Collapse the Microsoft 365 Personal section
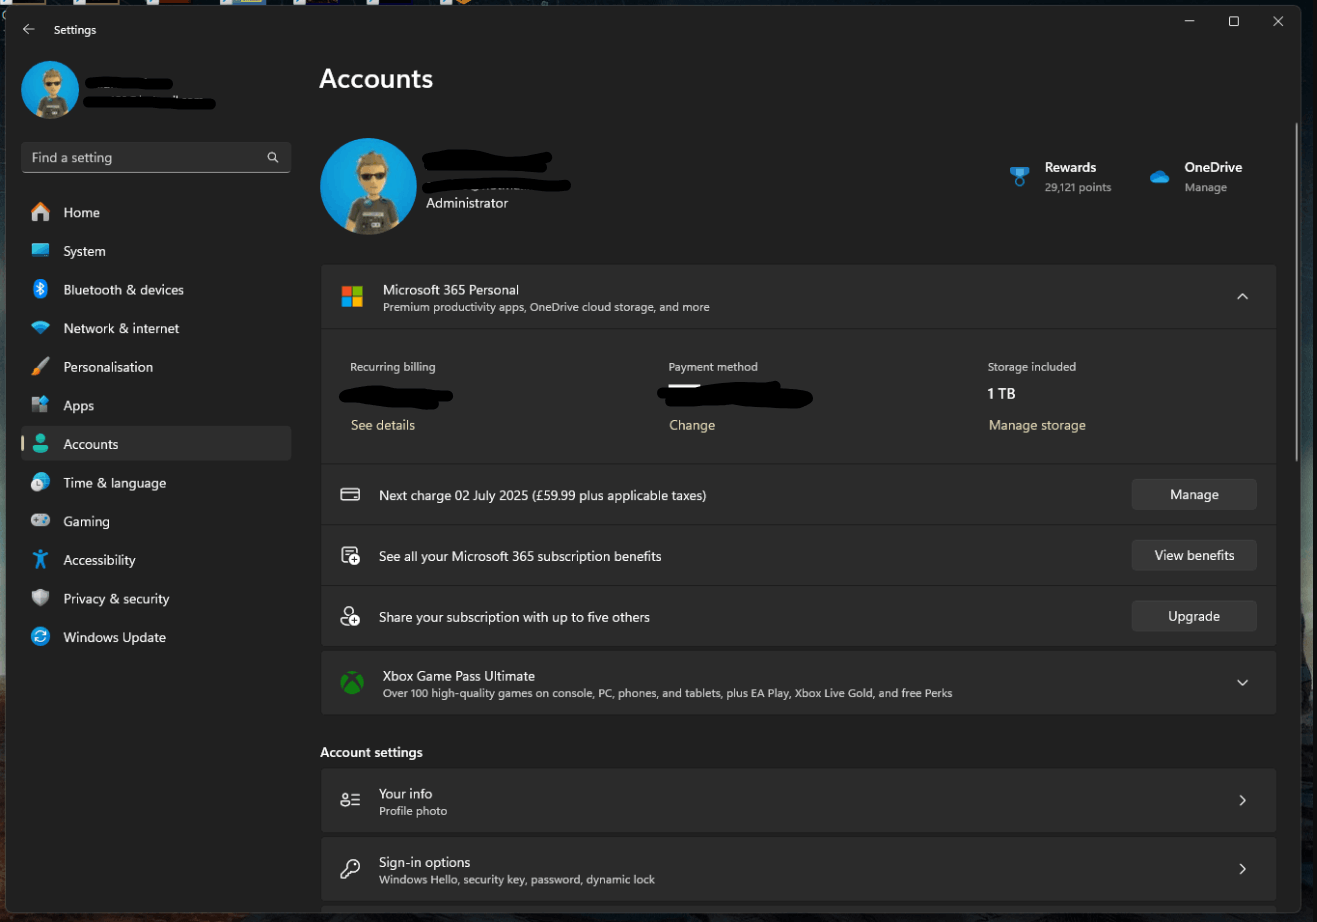1317x922 pixels. coord(1242,297)
